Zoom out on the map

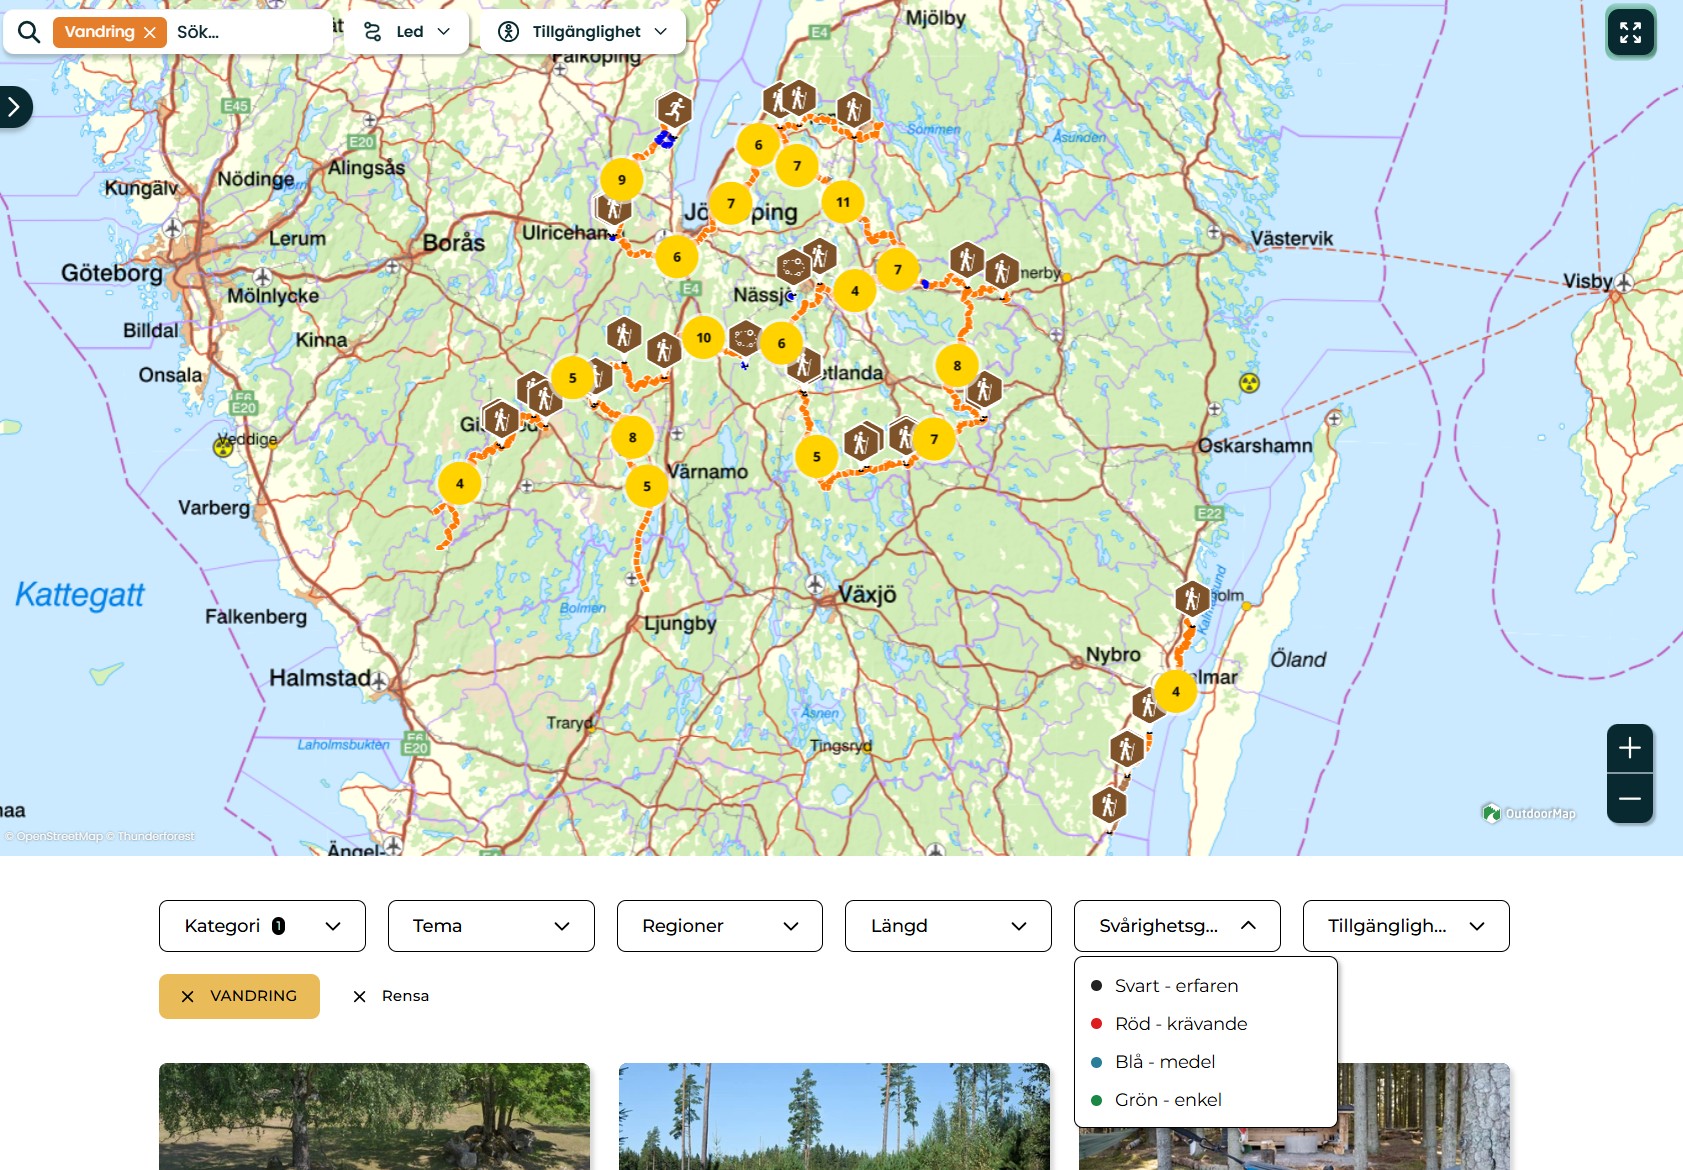click(1629, 799)
